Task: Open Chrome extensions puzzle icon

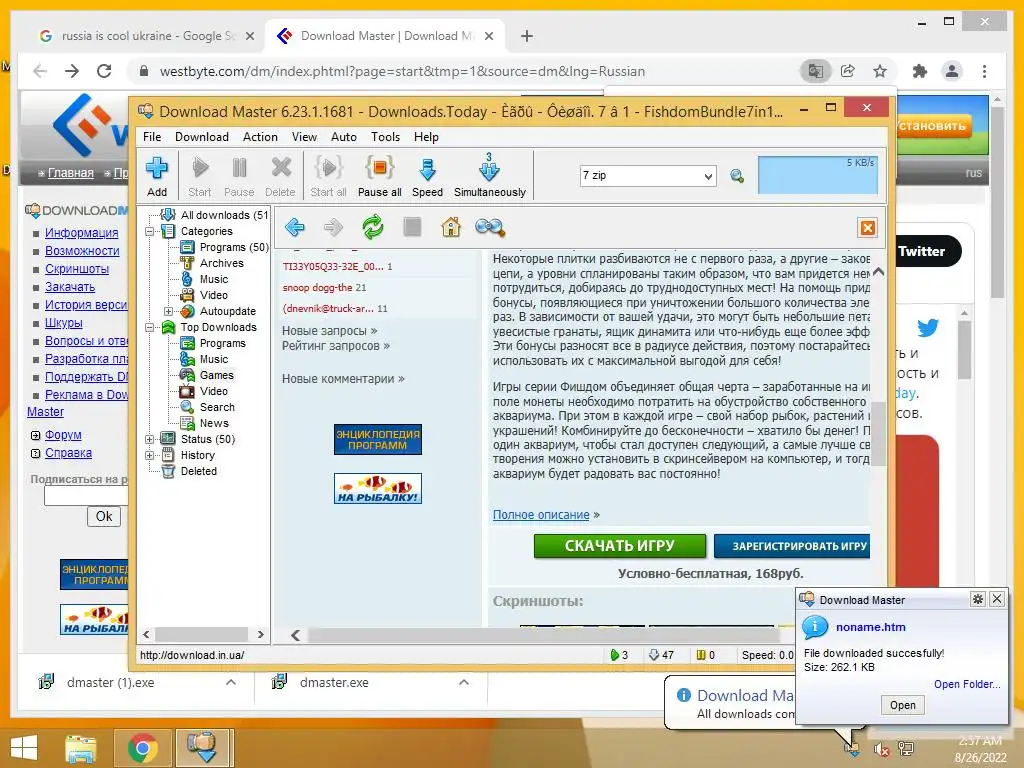Action: 920,71
